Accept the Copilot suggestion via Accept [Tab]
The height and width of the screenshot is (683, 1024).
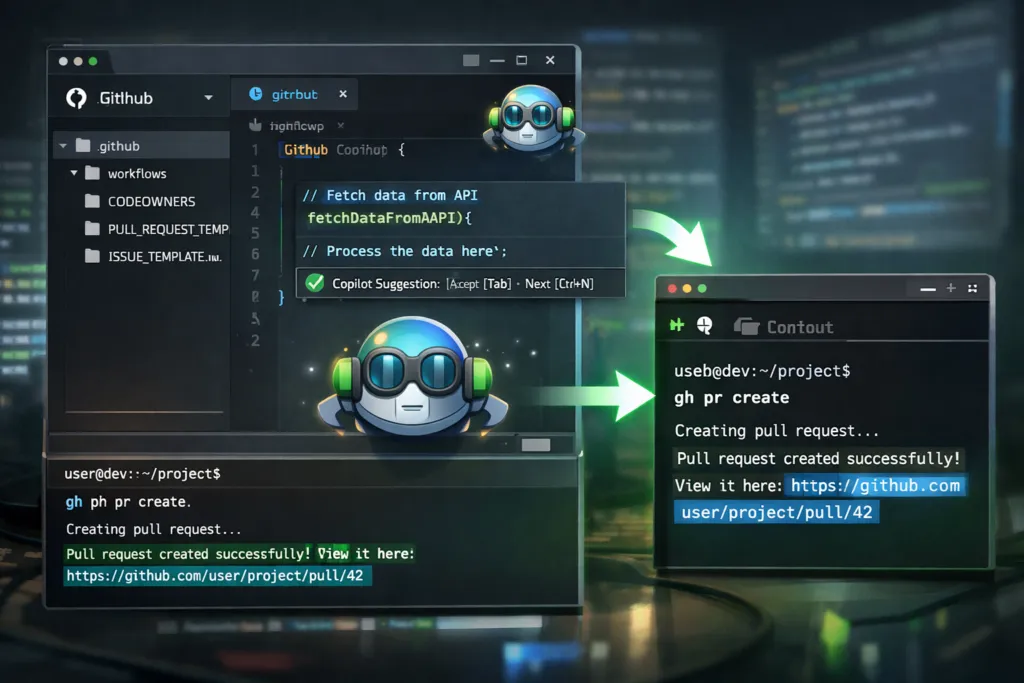479,284
